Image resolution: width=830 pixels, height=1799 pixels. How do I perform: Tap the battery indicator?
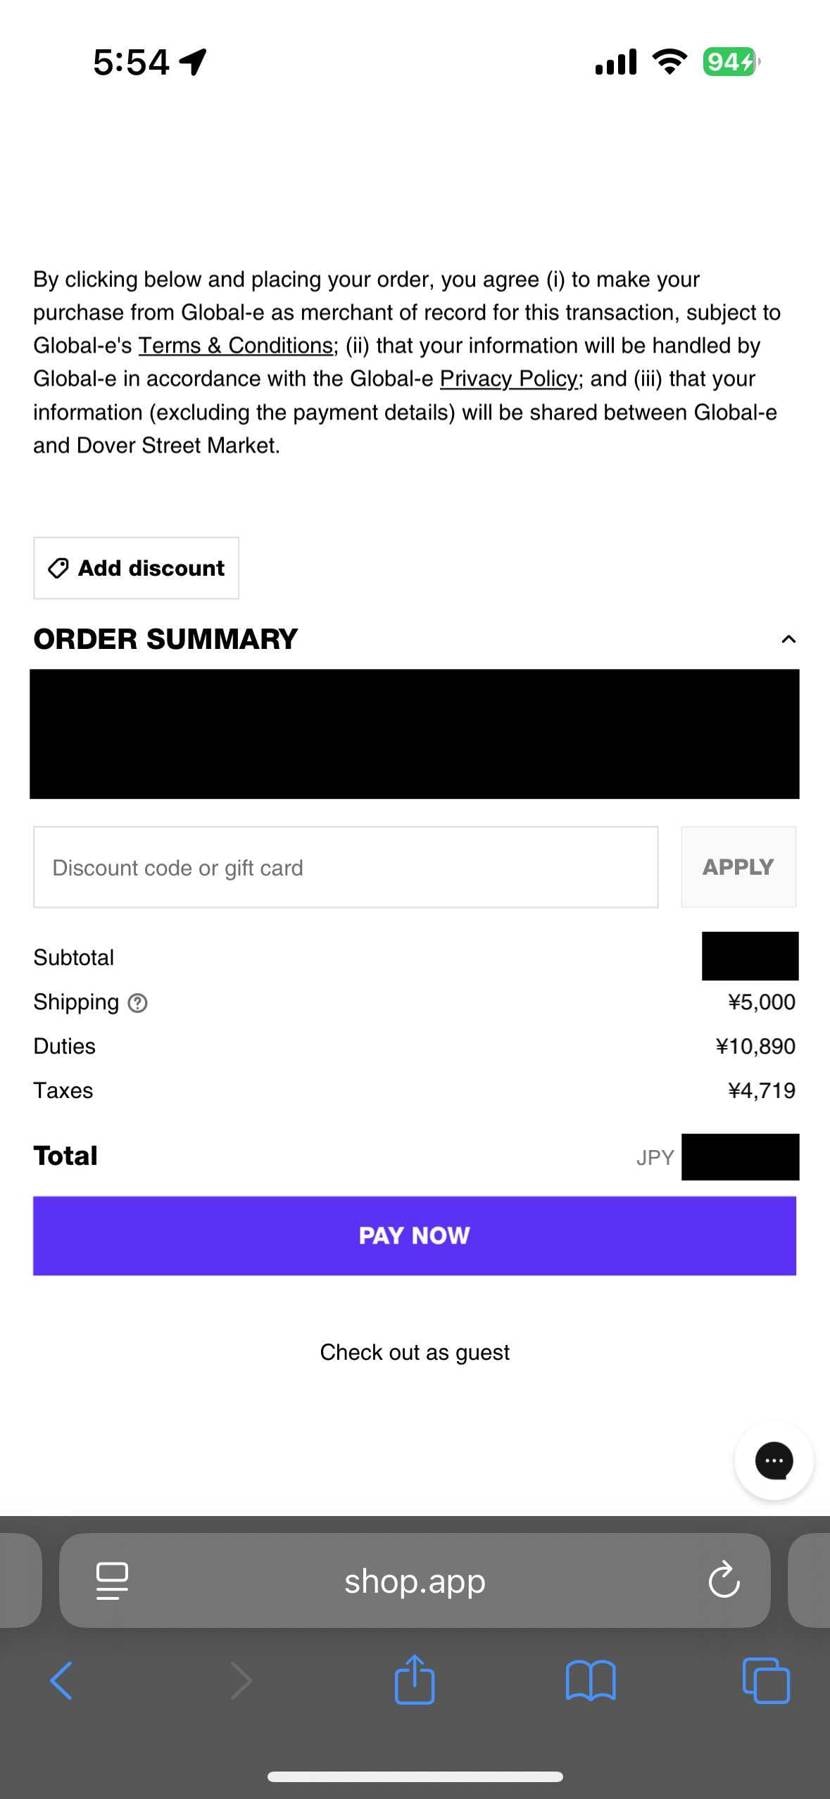[729, 61]
